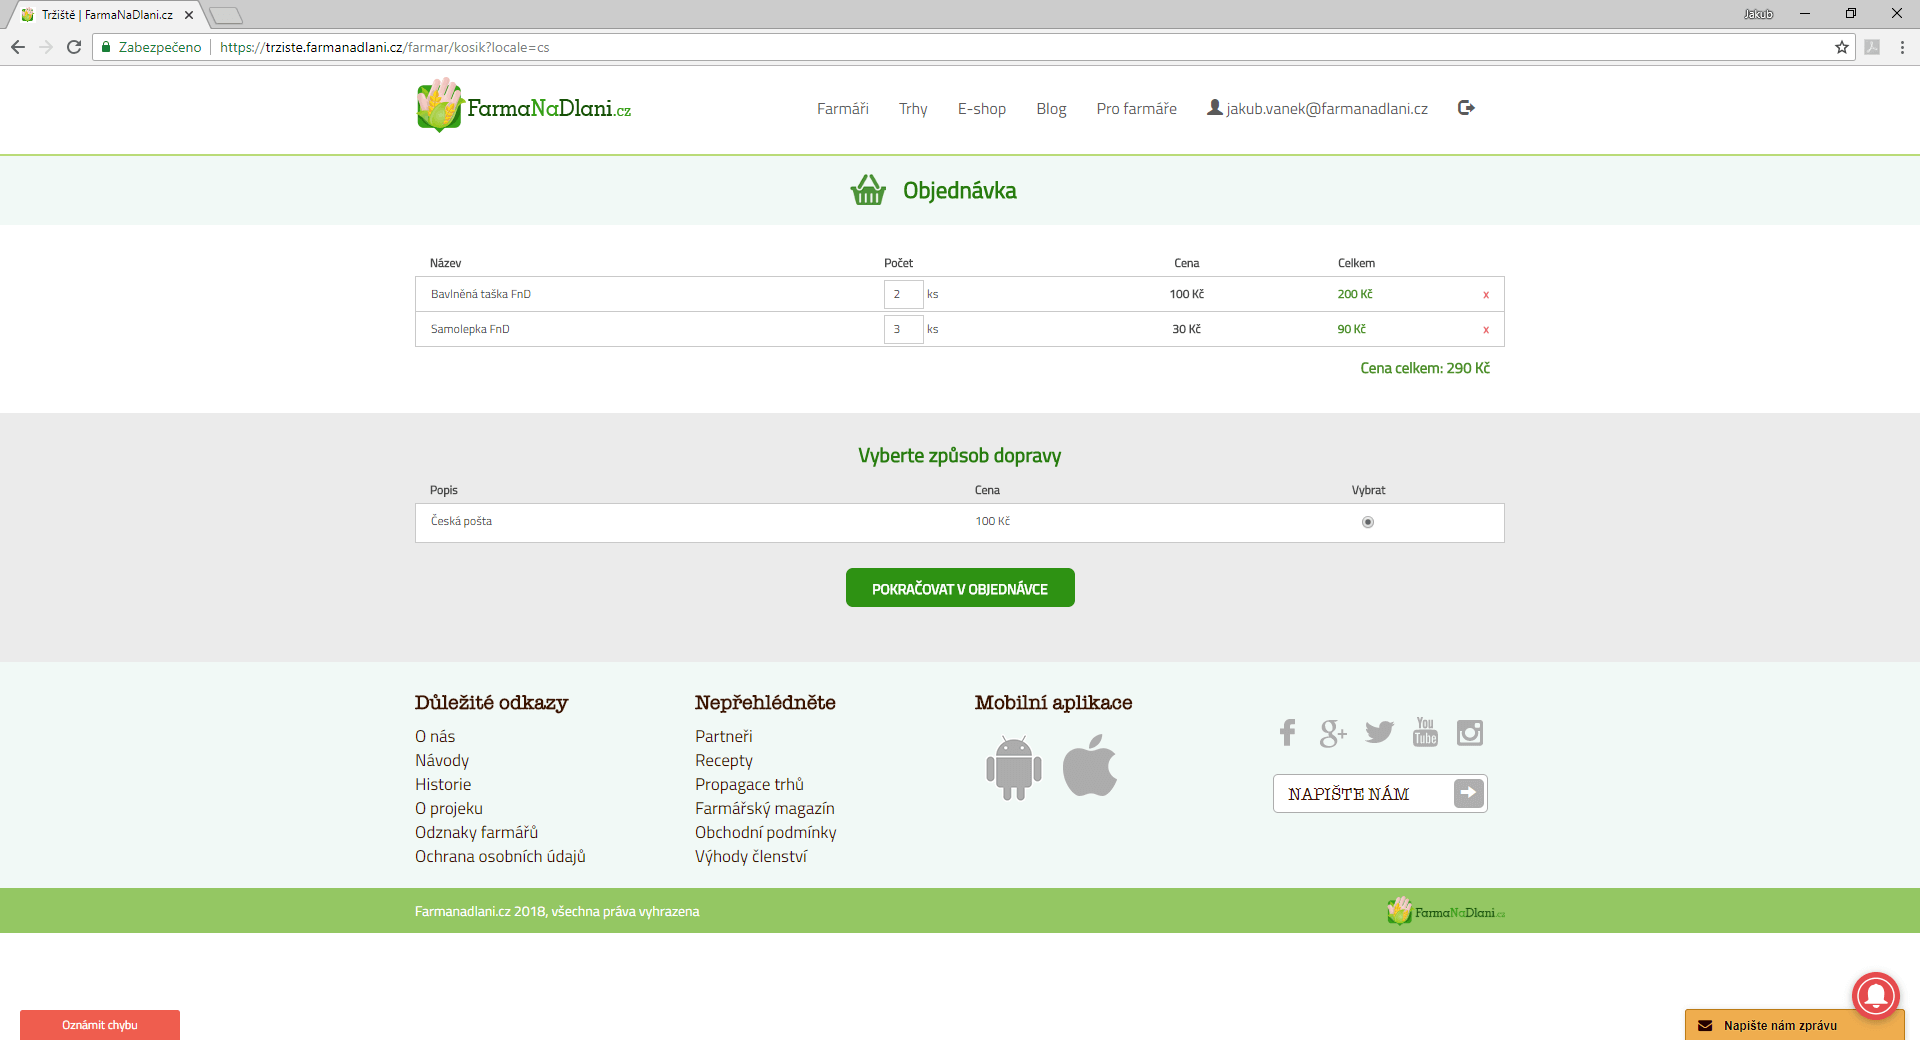The image size is (1920, 1040).
Task: Remove Bavlněná taška FnD from the order
Action: [x=1486, y=295]
